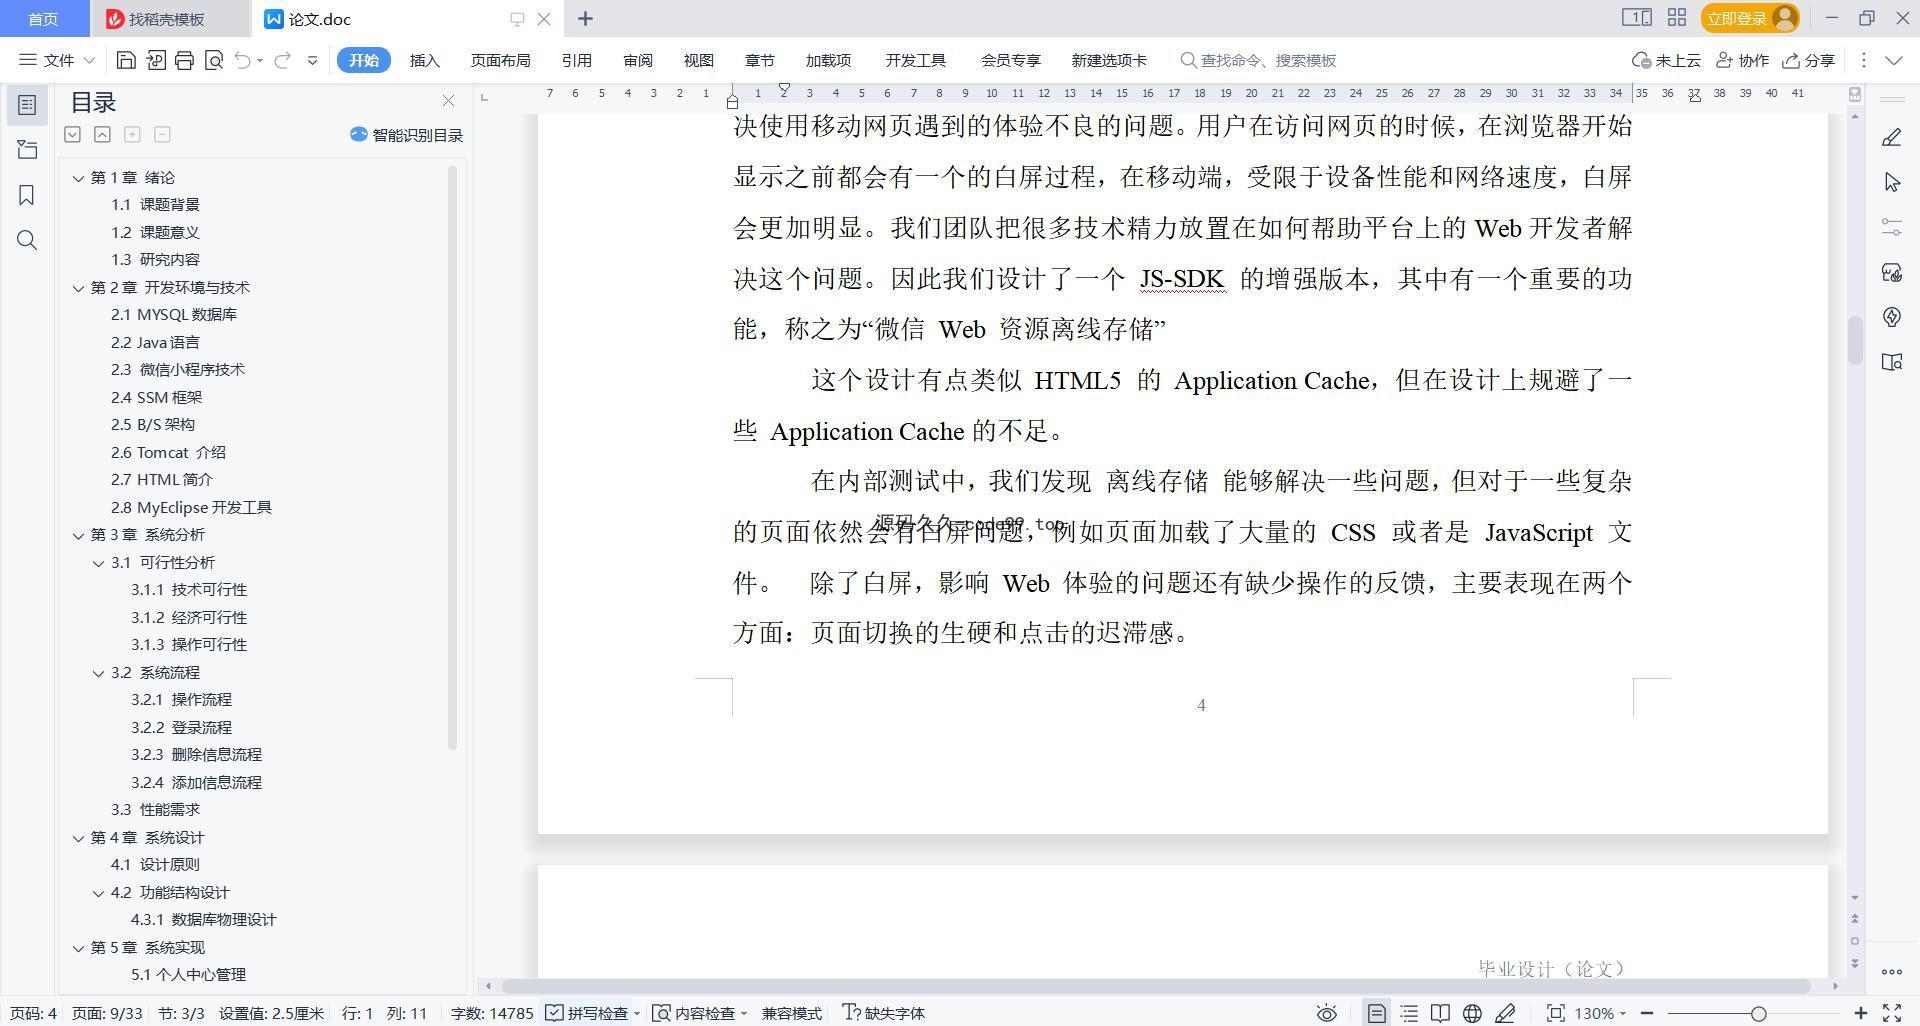Screen dimensions: 1920x1026
Task: Click the 分享 button
Action: [1808, 60]
